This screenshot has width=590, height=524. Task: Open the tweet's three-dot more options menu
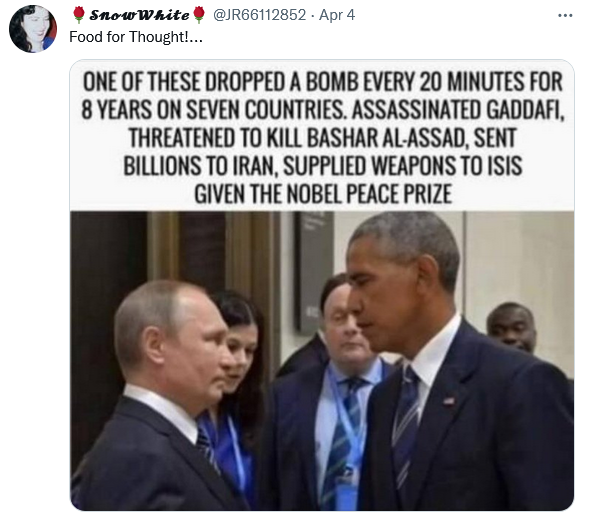(x=565, y=15)
